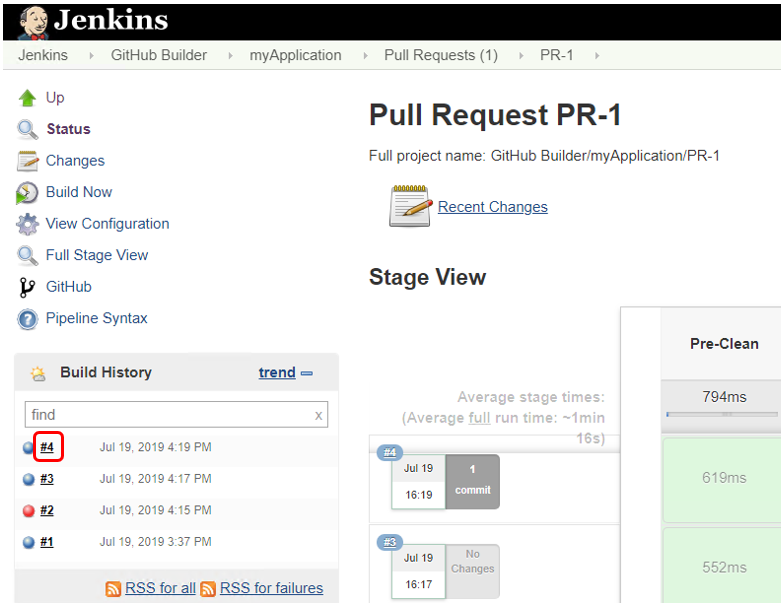Click the View Configuration gear icon
781x616 pixels.
pyautogui.click(x=27, y=224)
